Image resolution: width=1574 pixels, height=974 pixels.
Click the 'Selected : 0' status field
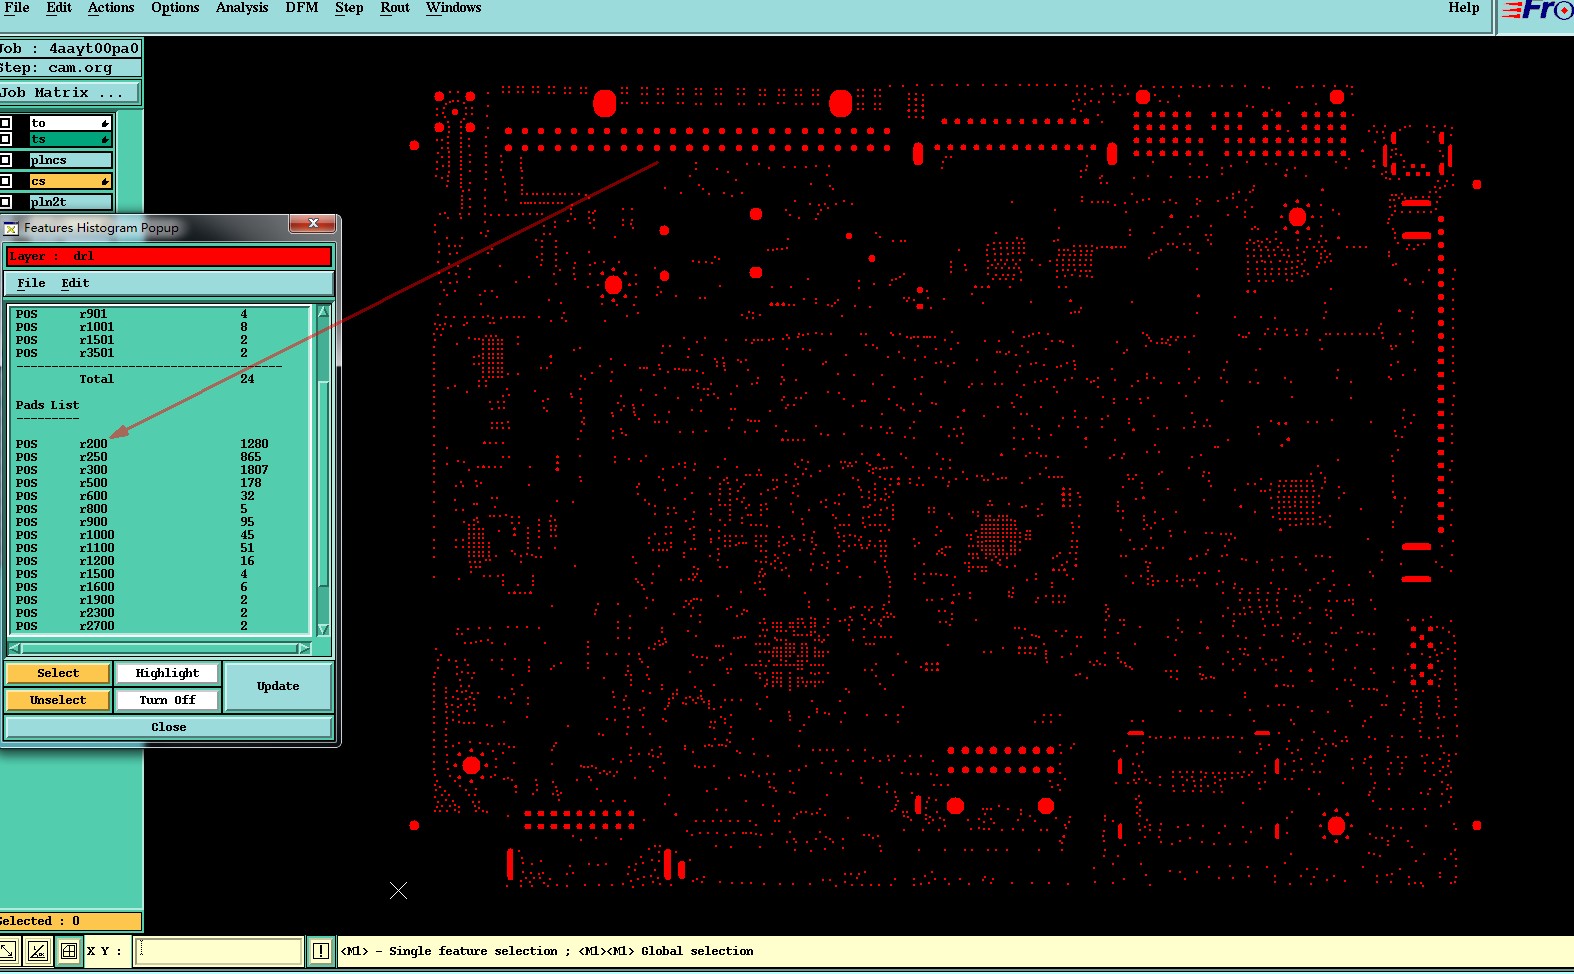[x=70, y=921]
